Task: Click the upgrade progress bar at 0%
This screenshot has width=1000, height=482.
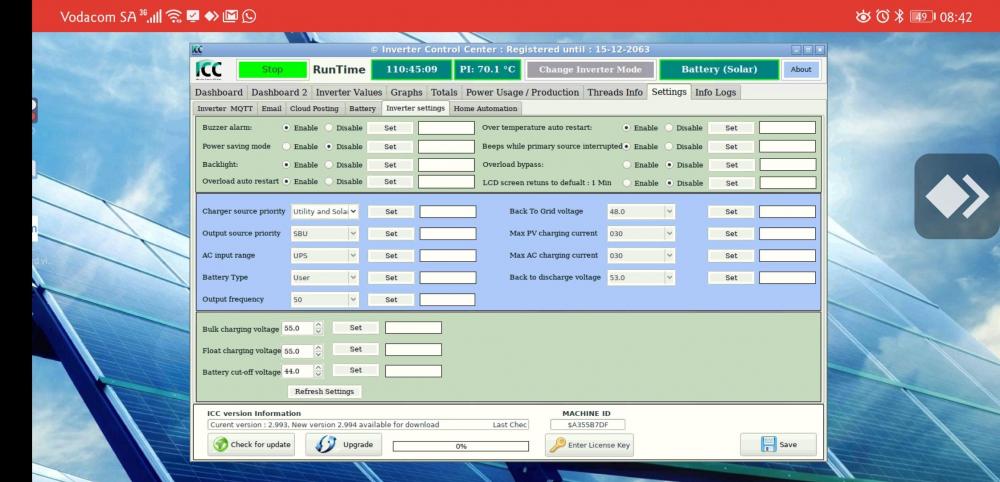Action: [461, 446]
